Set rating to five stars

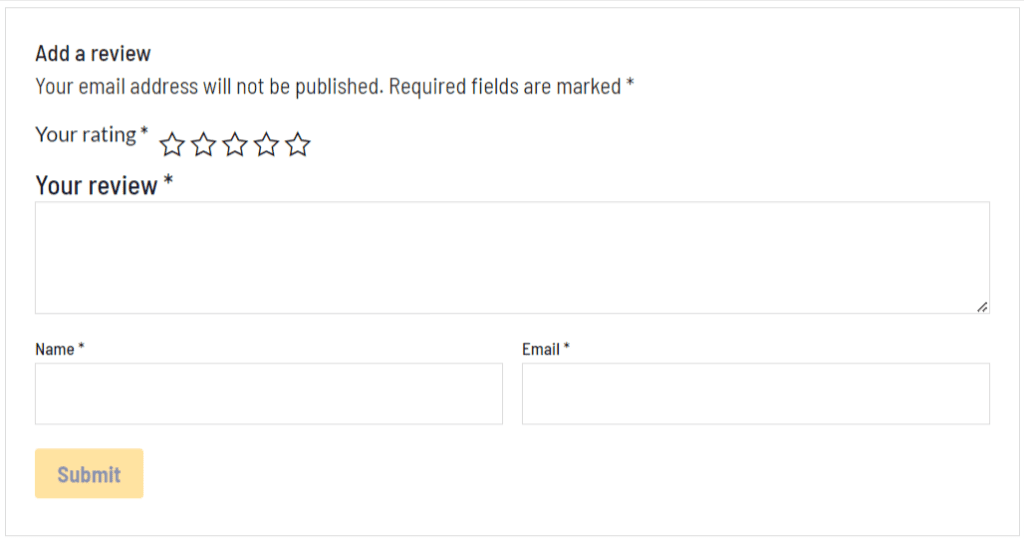(x=297, y=144)
